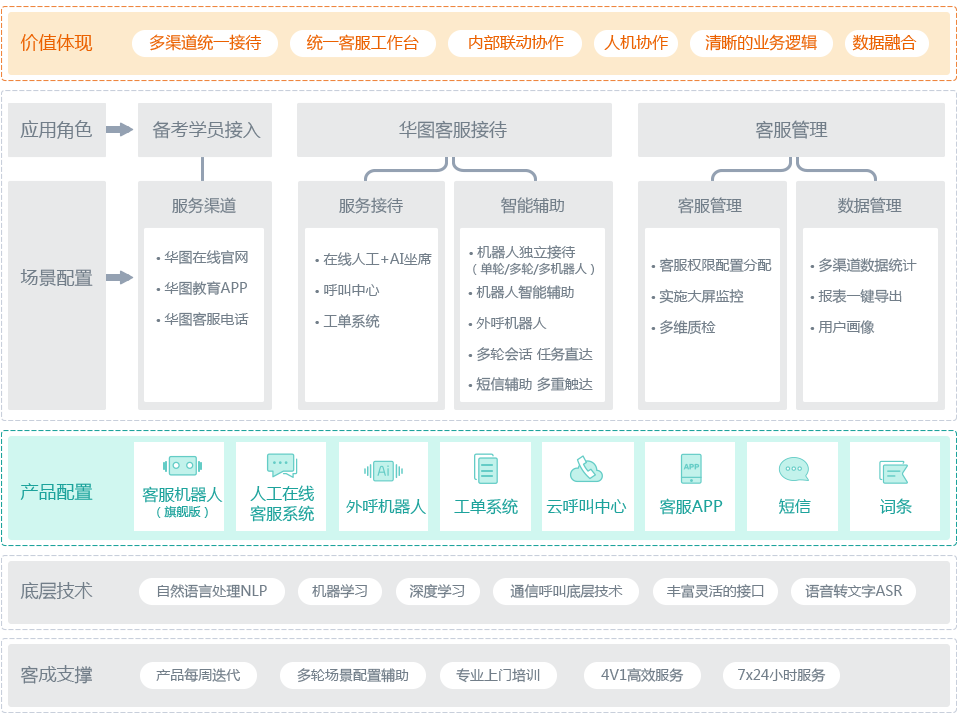960x717 pixels.
Task: Select the 数据融合 pill
Action: coord(887,43)
